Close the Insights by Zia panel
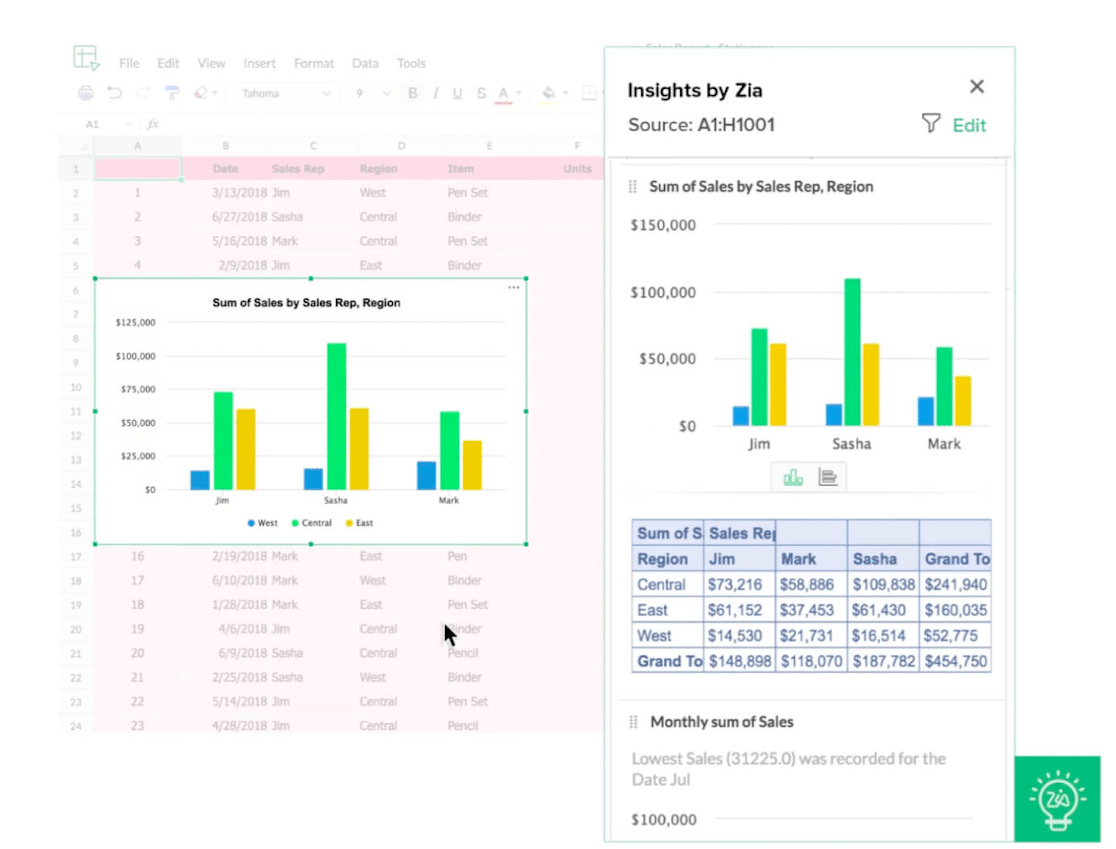 point(977,87)
